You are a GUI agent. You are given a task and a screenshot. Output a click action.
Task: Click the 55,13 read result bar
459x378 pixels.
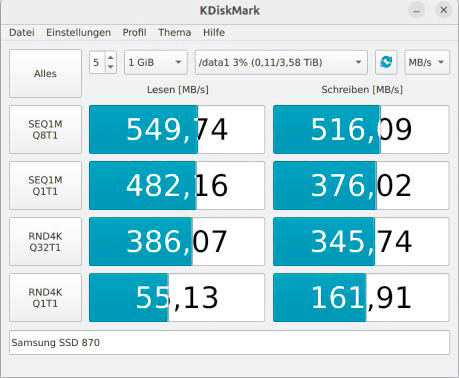tap(177, 298)
